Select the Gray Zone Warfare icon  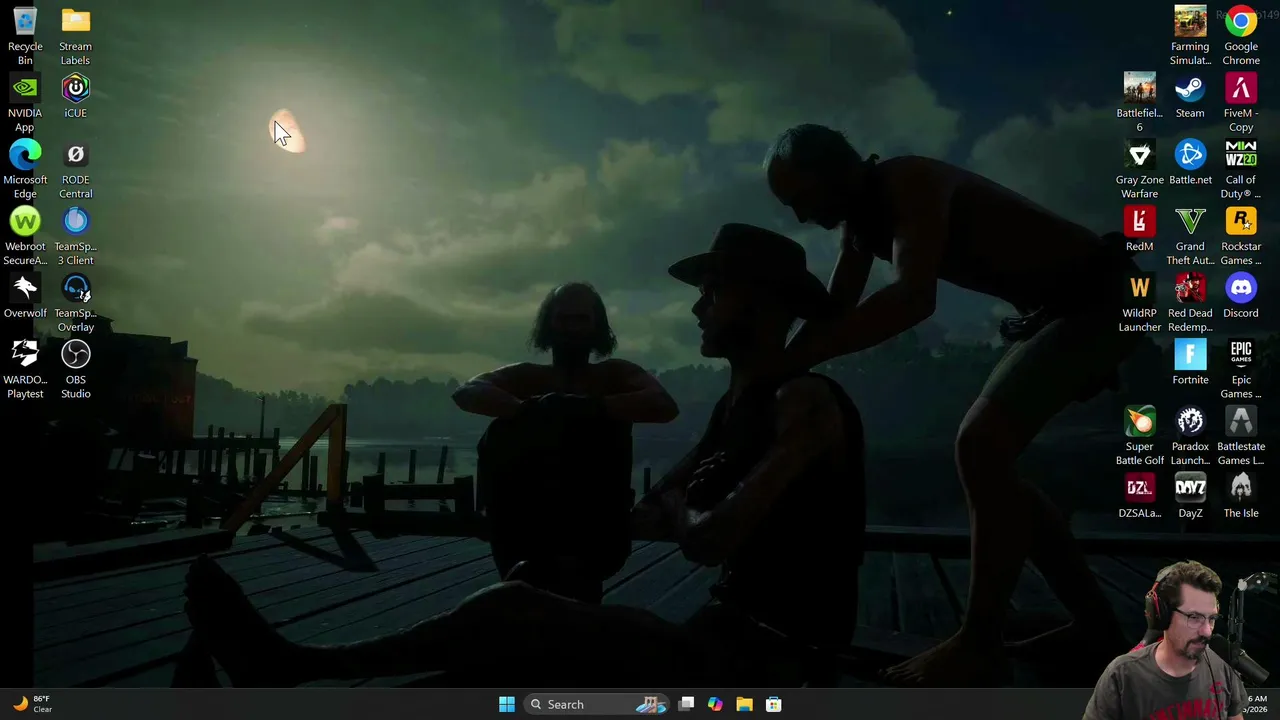[x=1139, y=169]
